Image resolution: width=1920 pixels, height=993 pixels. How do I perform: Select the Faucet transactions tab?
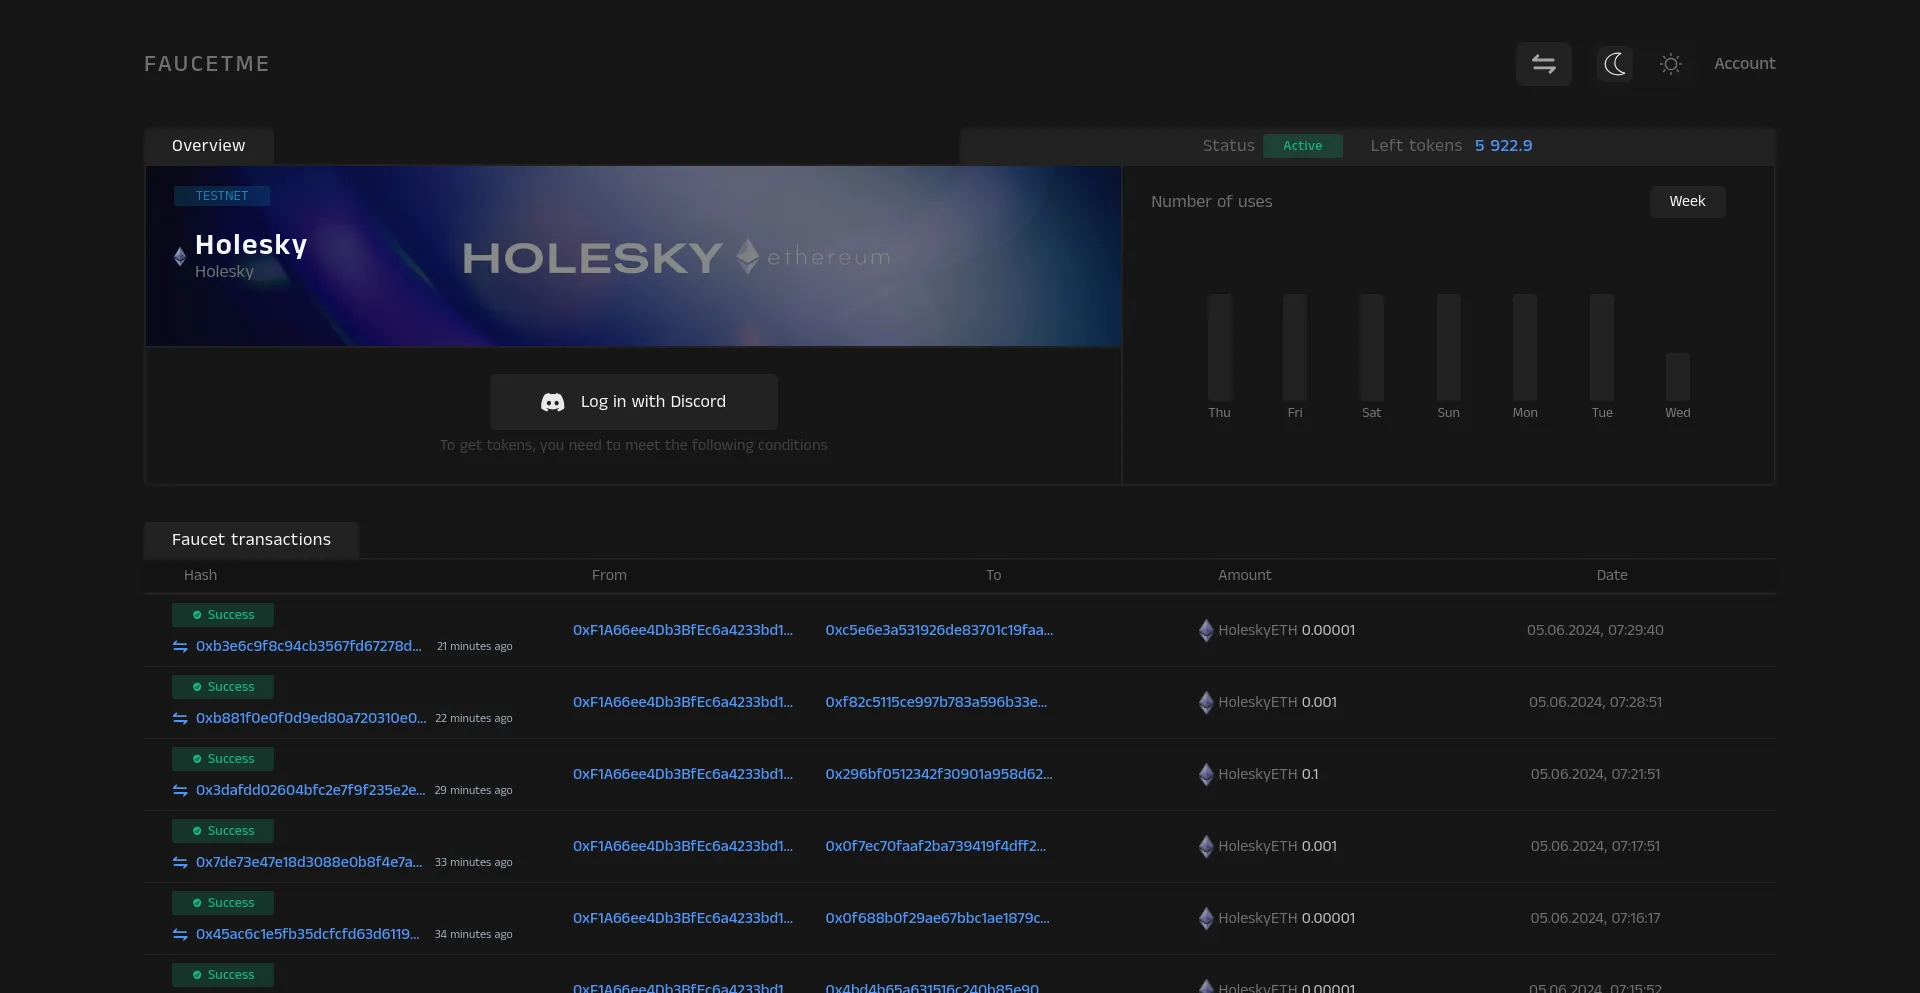(x=251, y=540)
